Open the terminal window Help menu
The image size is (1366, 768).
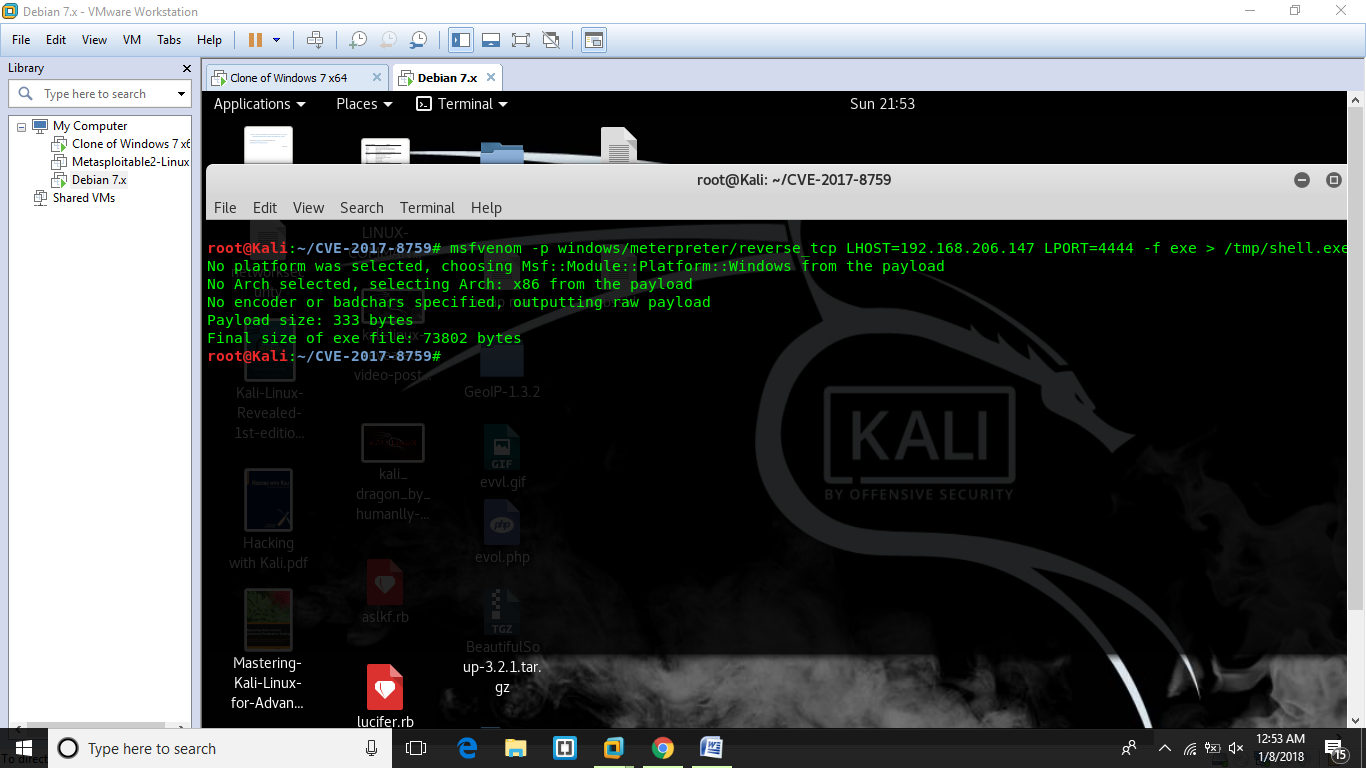coord(486,208)
